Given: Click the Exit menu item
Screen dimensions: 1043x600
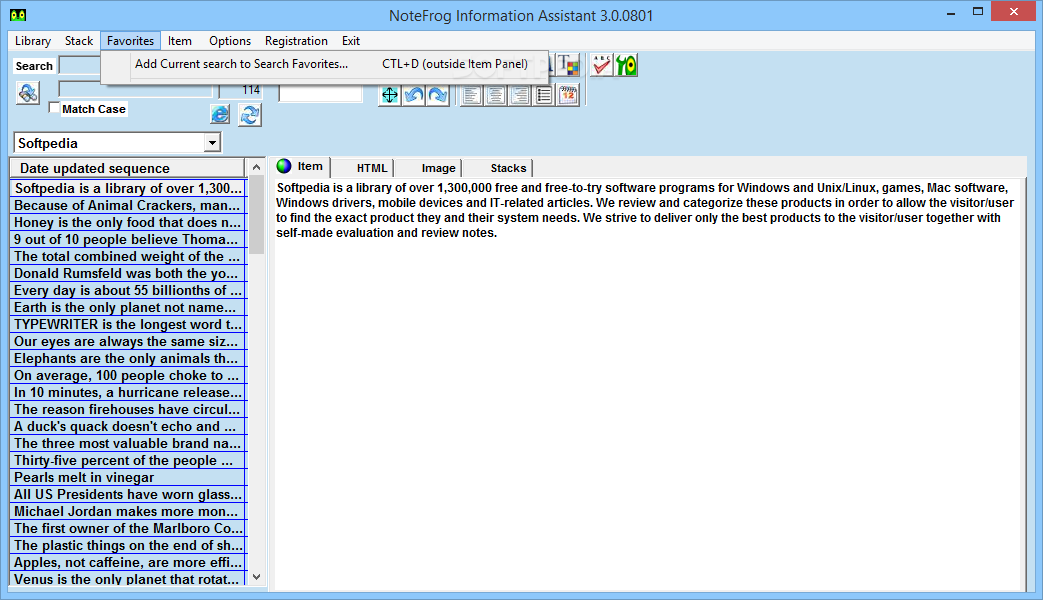Looking at the screenshot, I should (x=351, y=41).
